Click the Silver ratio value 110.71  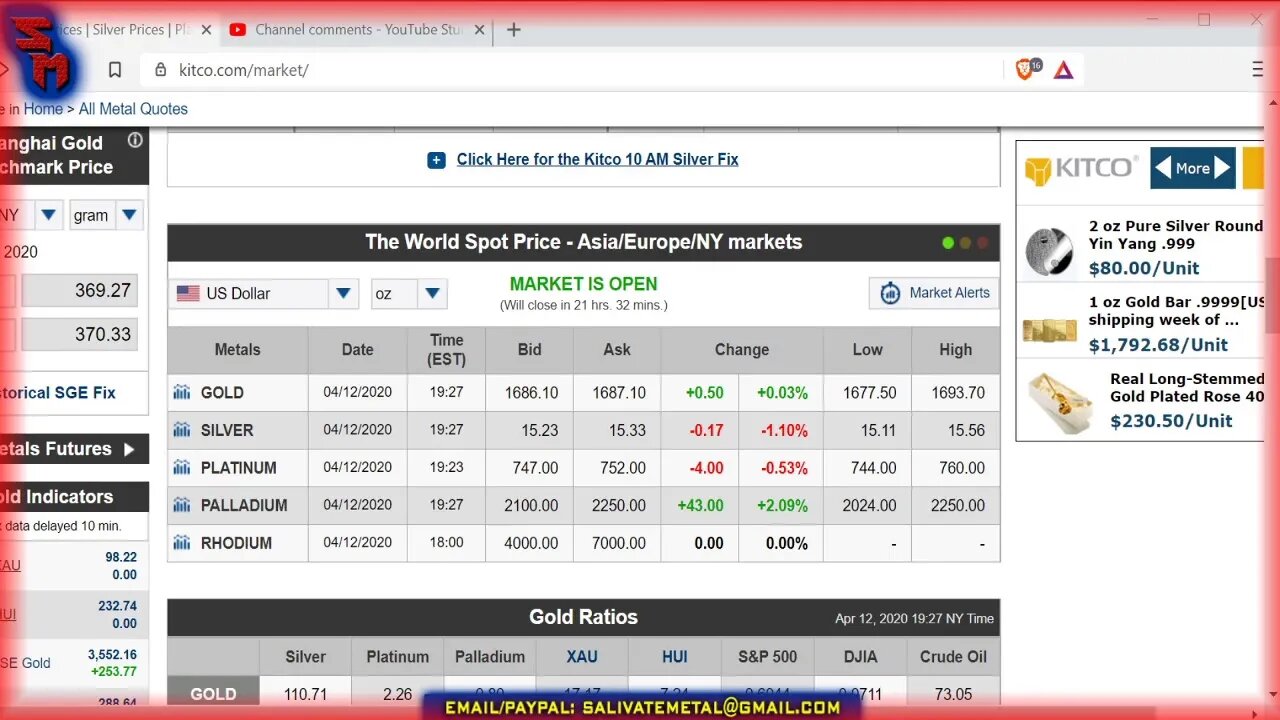click(x=306, y=694)
